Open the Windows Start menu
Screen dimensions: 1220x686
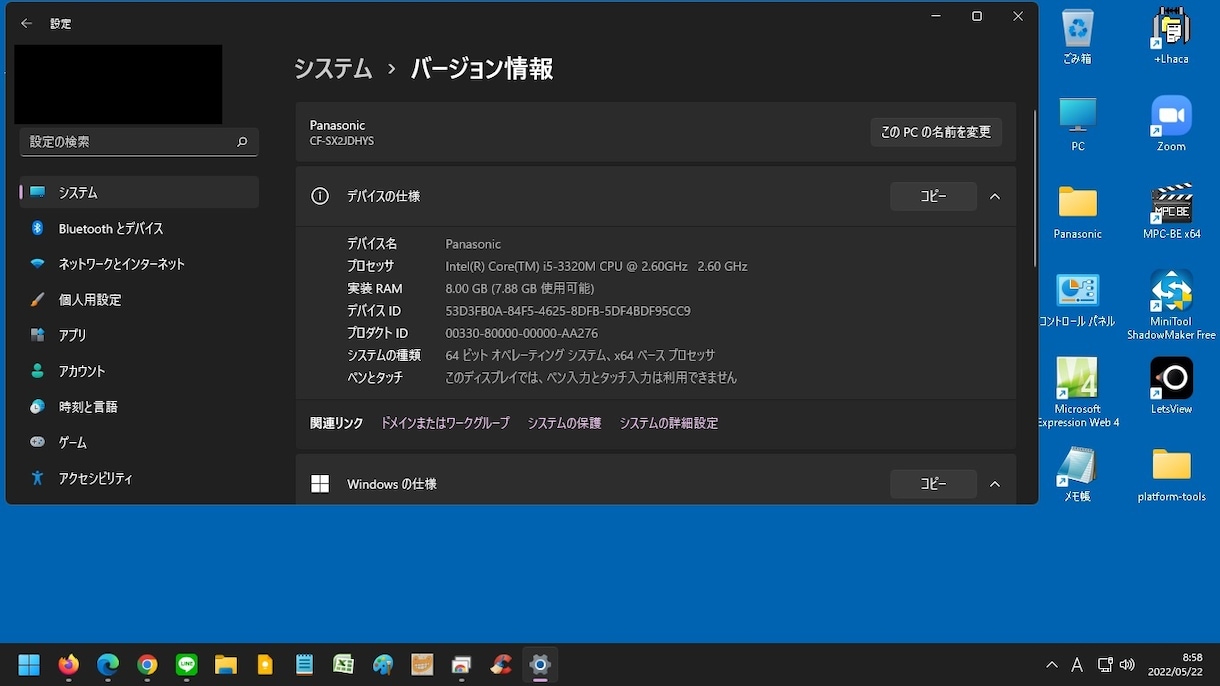[29, 665]
